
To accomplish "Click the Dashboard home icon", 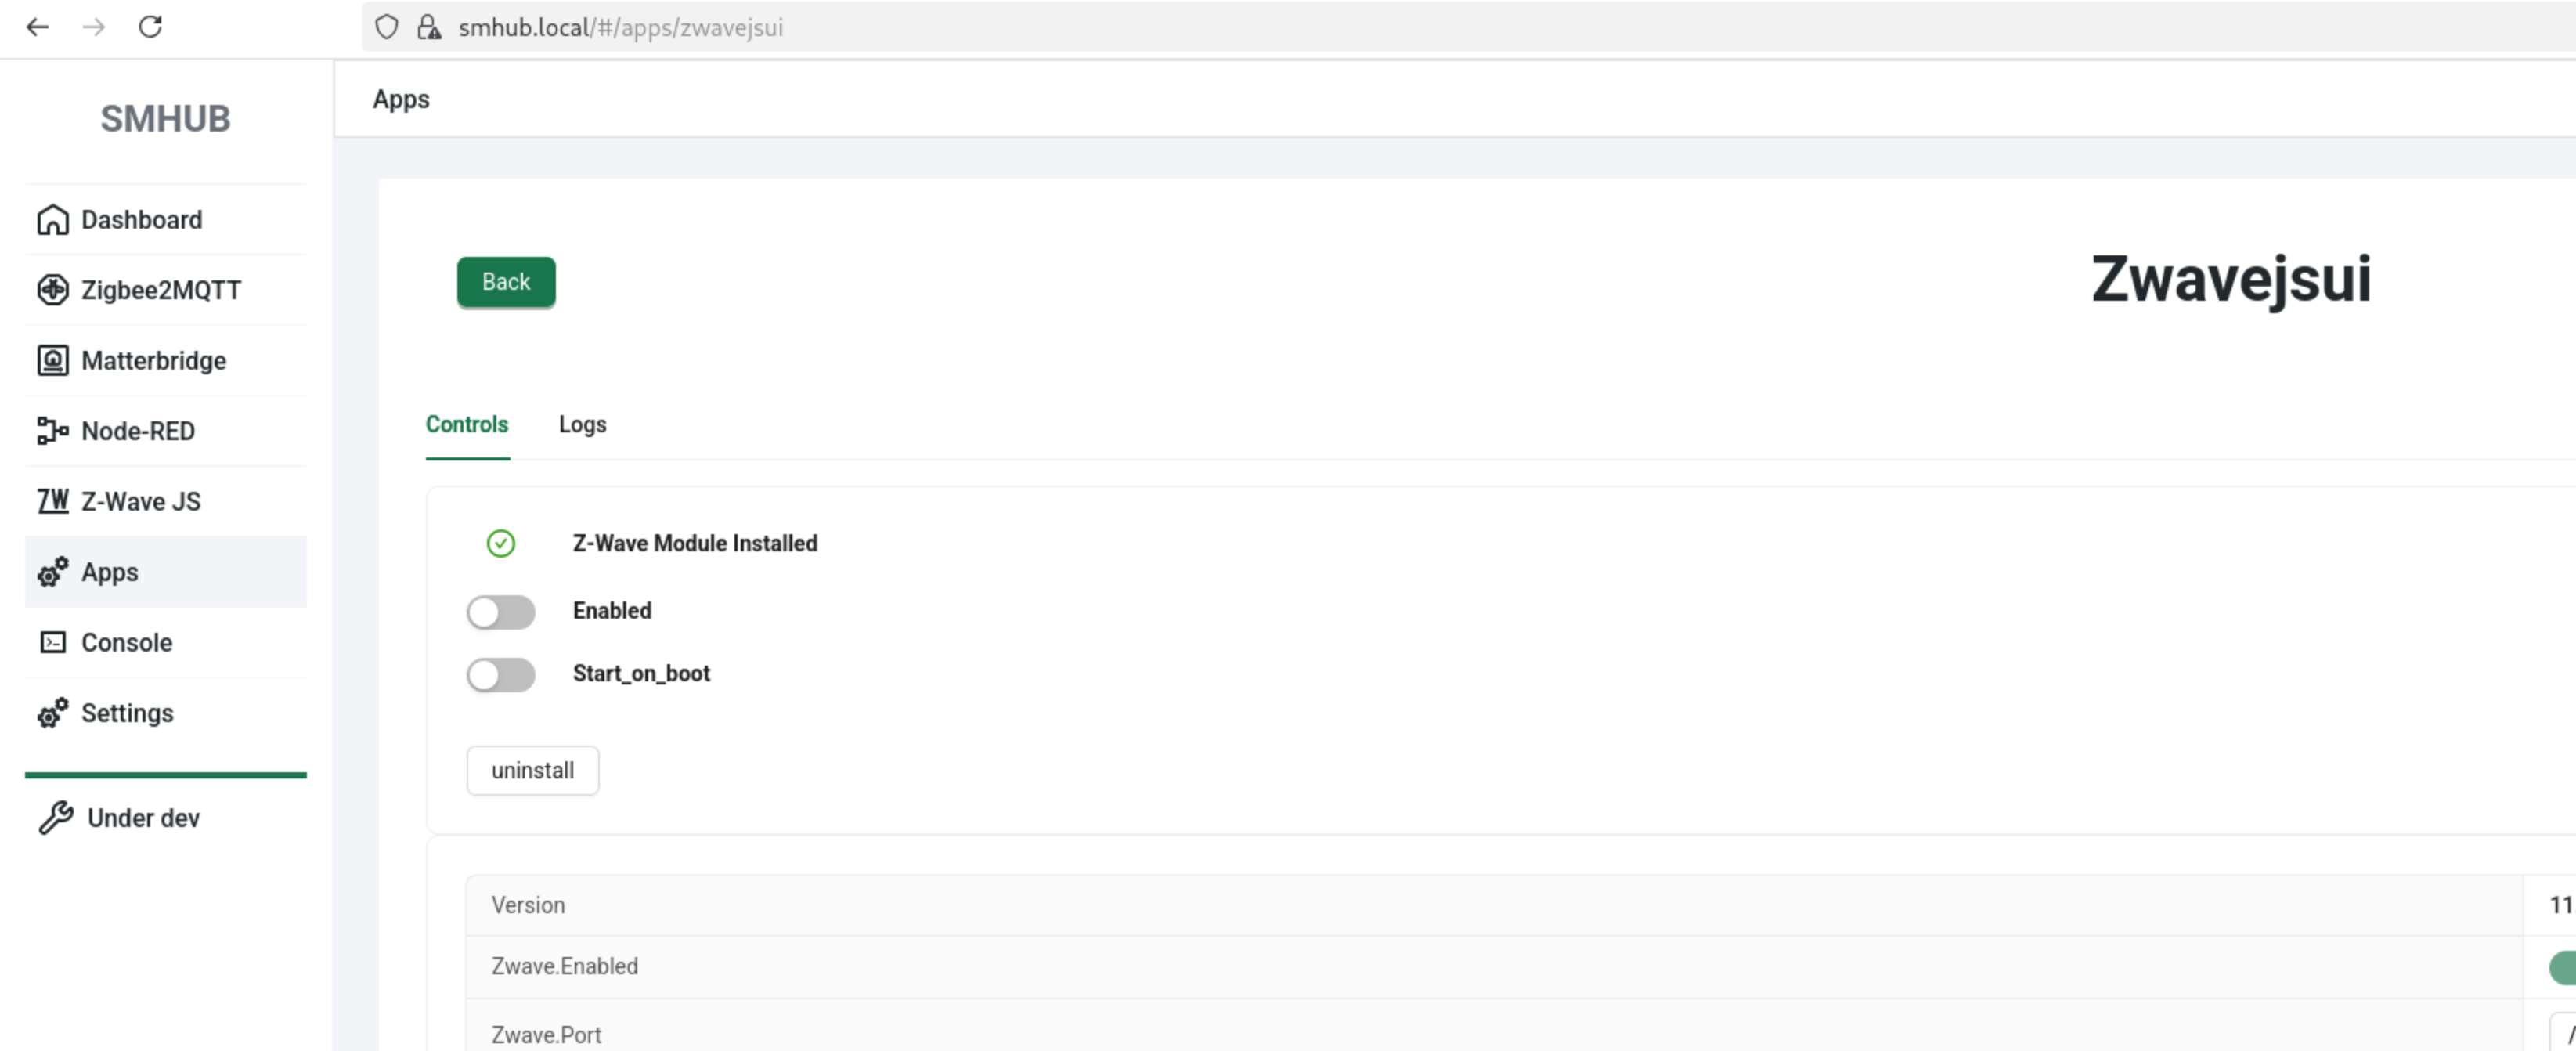I will coord(52,220).
